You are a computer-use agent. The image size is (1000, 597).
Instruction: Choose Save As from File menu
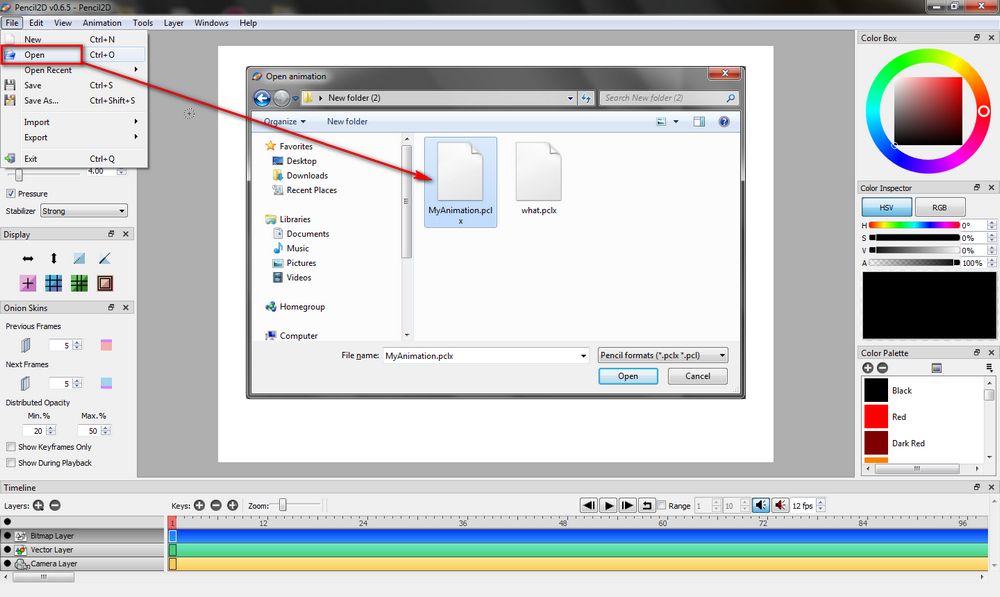point(74,101)
